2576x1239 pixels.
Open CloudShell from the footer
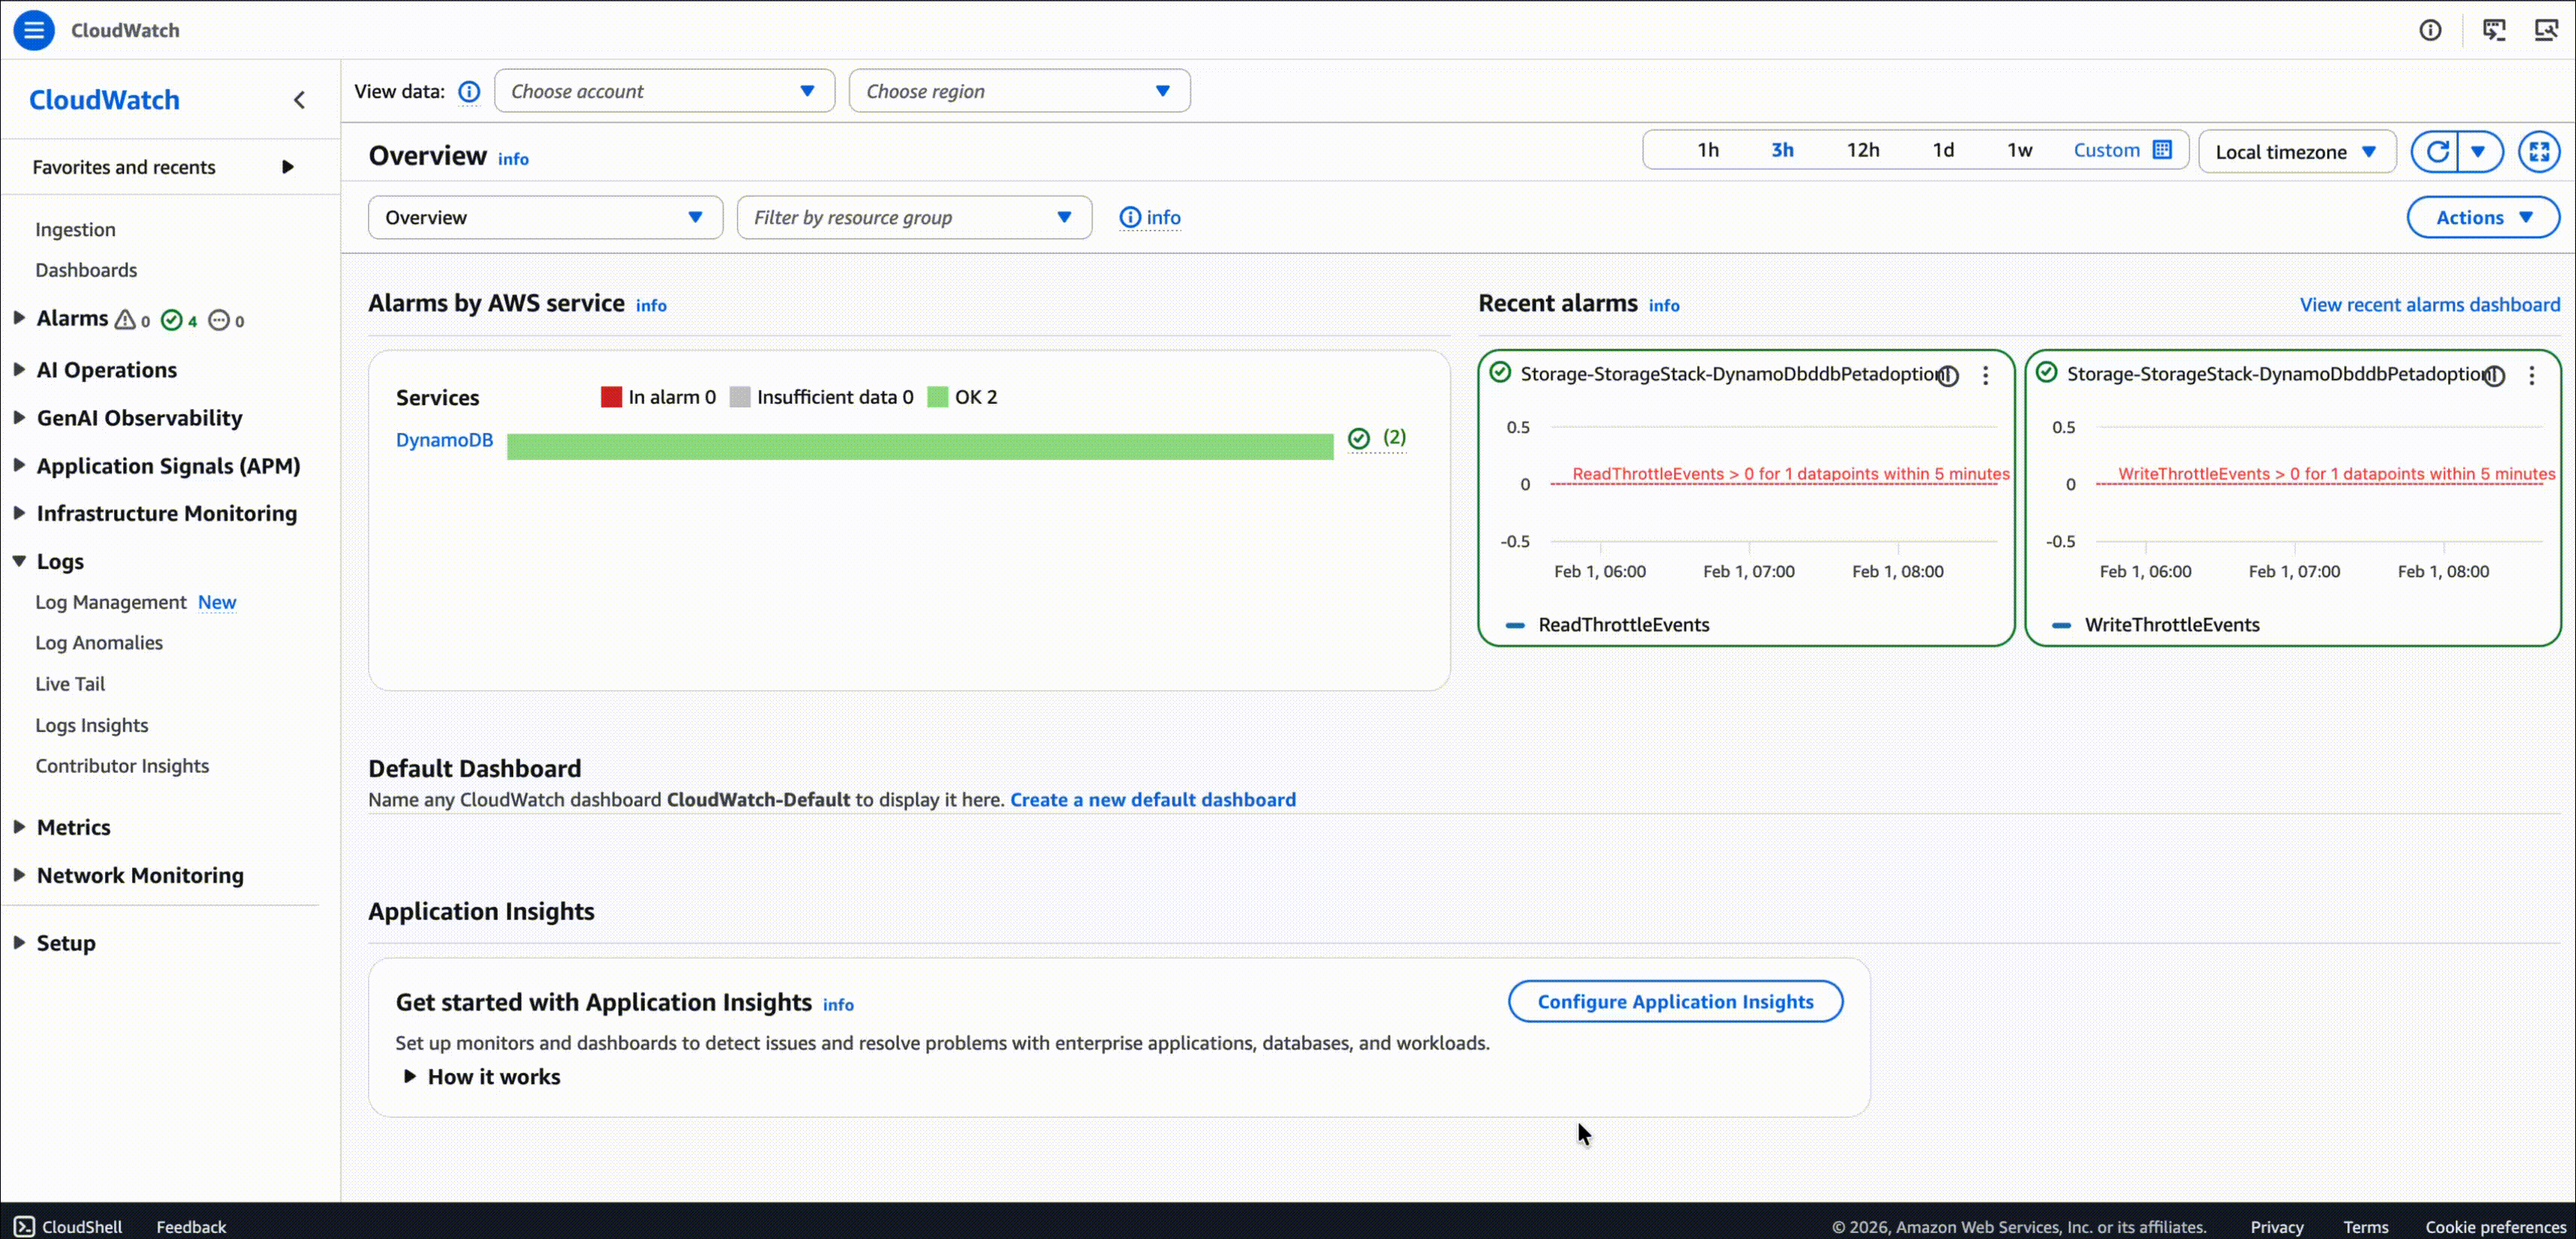[68, 1226]
